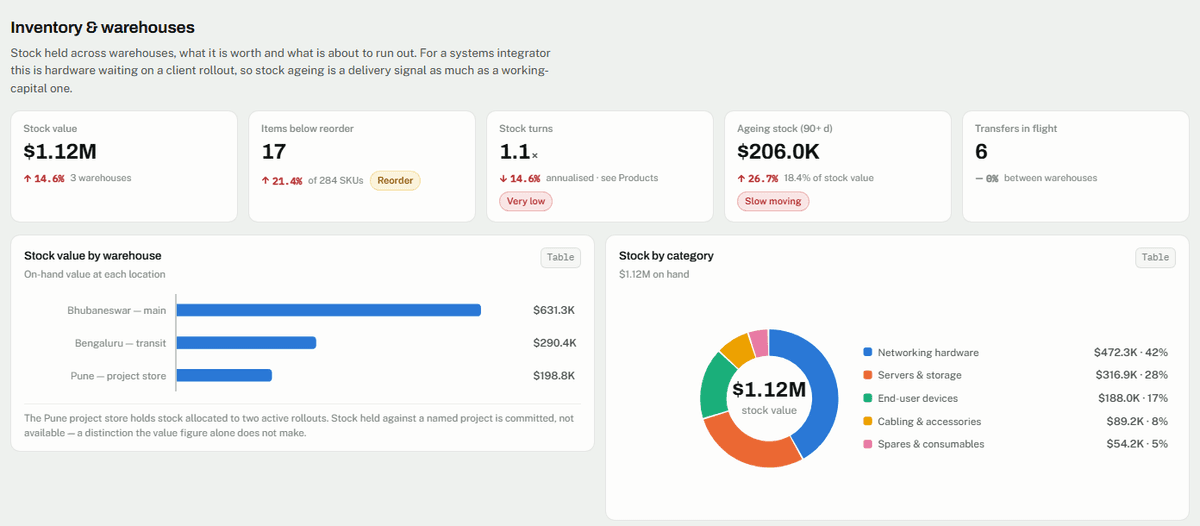The width and height of the screenshot is (1200, 526).
Task: Click the 0% change on Transfers in flight
Action: click(987, 178)
